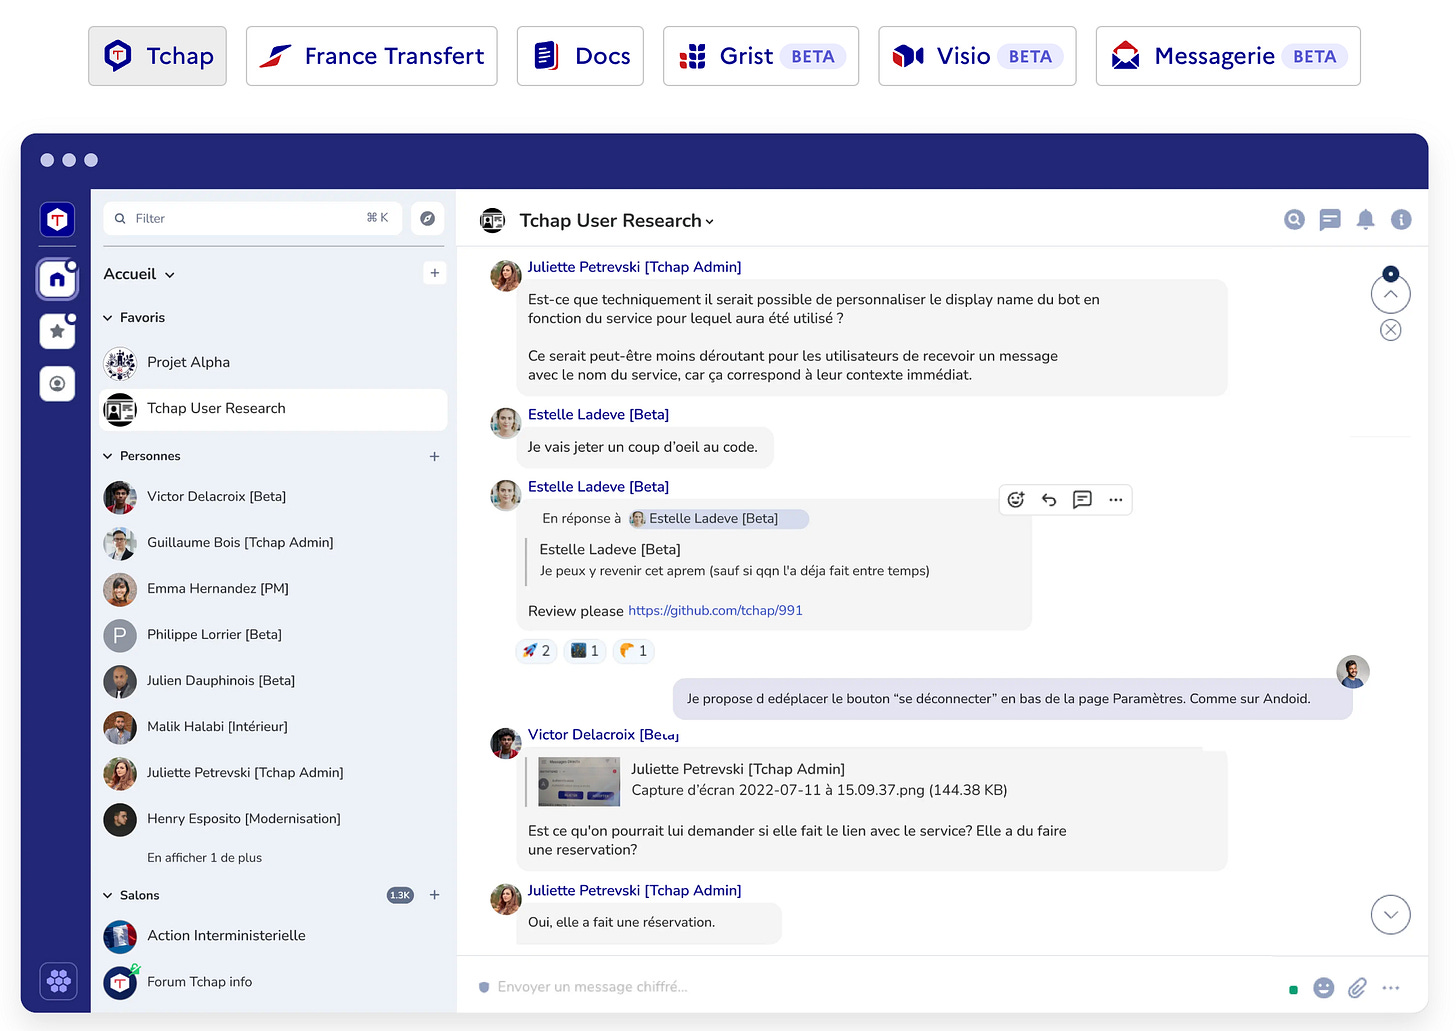Select Tchap User Research in room list
This screenshot has width=1456, height=1031.
274,408
